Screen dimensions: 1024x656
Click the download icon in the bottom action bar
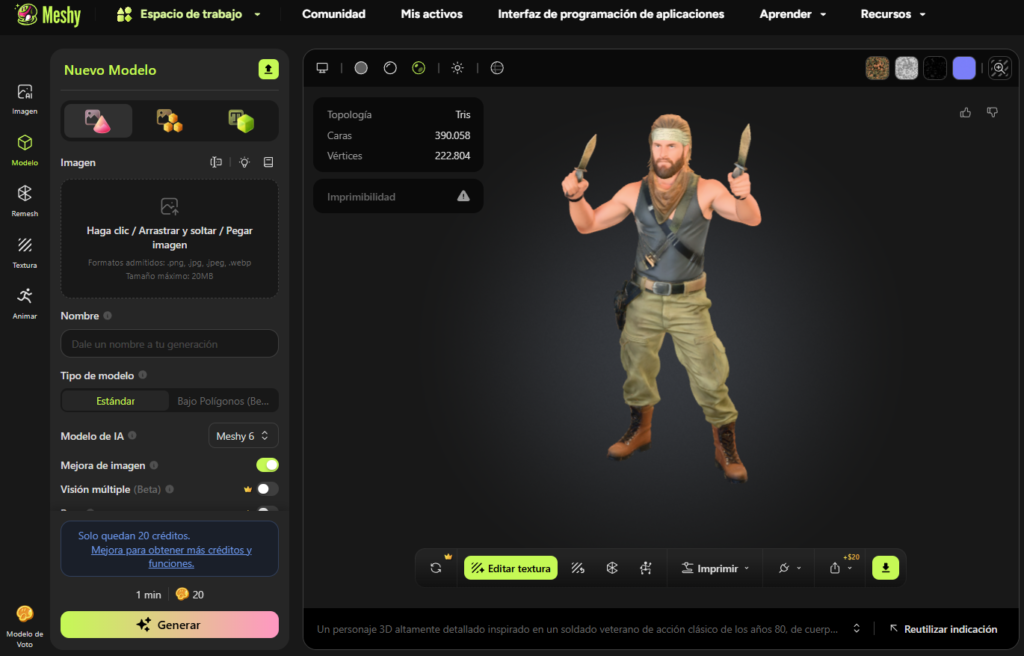[x=884, y=567]
